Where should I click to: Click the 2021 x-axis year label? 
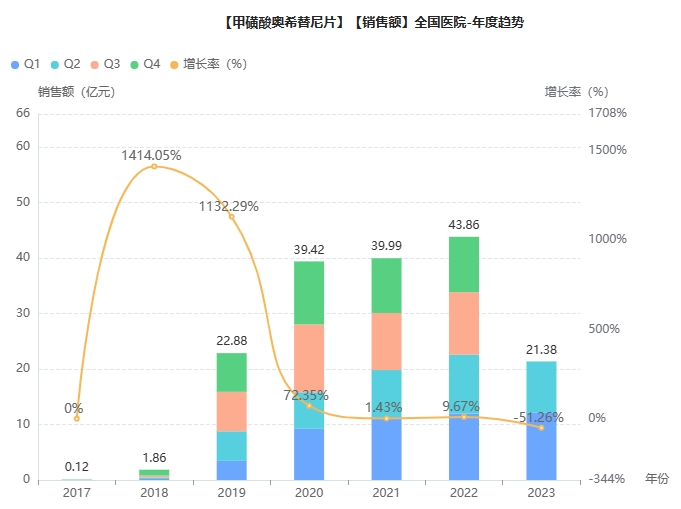pyautogui.click(x=387, y=492)
